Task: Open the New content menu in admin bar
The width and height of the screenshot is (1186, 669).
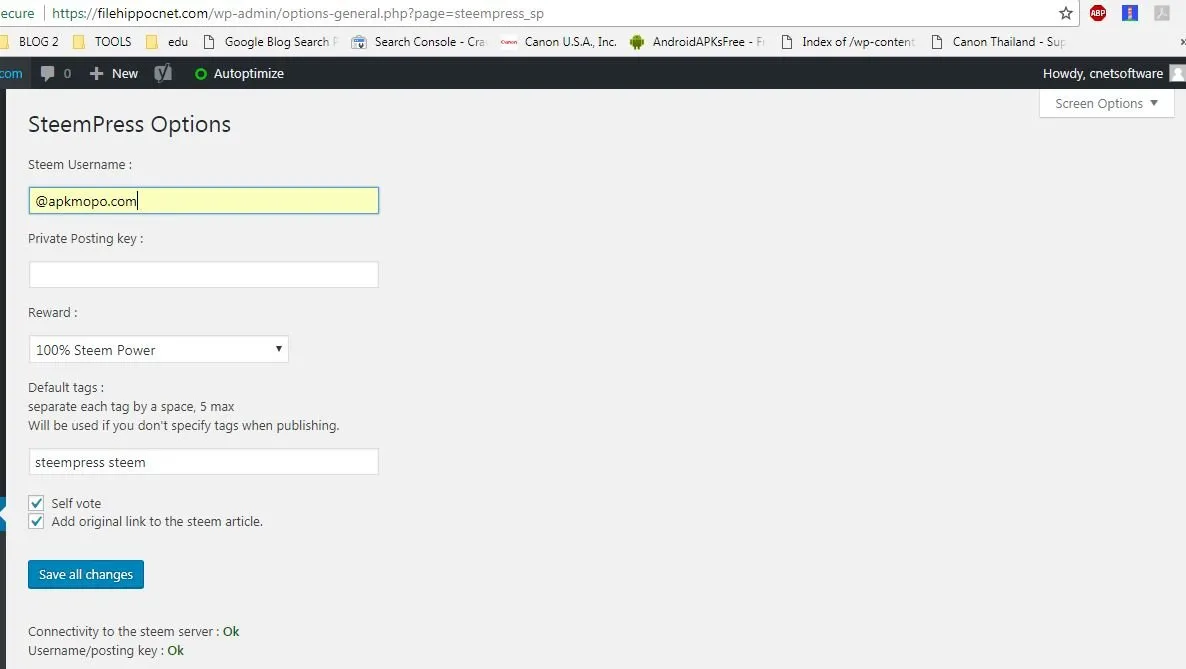Action: coord(113,73)
